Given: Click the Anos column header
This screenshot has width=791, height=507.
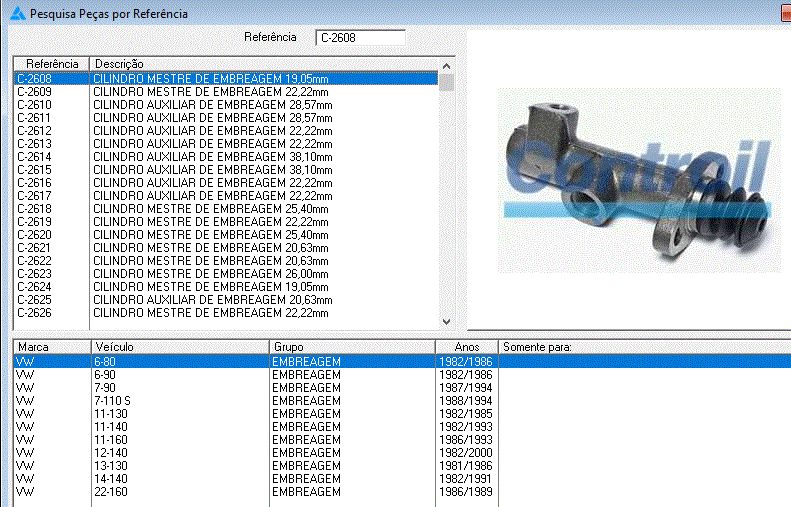Looking at the screenshot, I should pos(466,347).
